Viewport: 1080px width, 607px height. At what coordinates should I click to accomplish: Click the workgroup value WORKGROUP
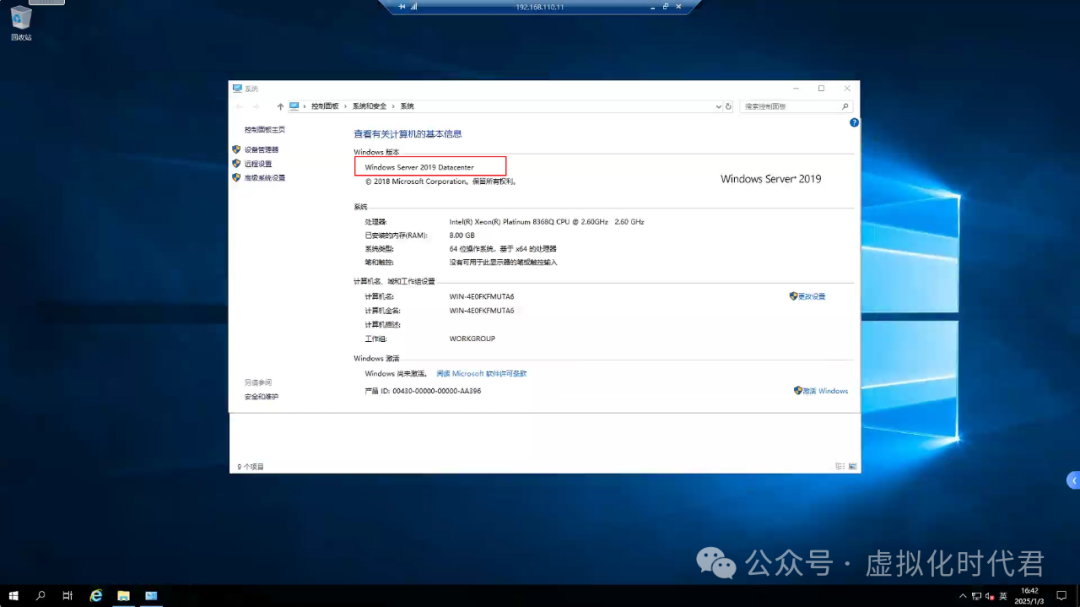click(x=472, y=339)
